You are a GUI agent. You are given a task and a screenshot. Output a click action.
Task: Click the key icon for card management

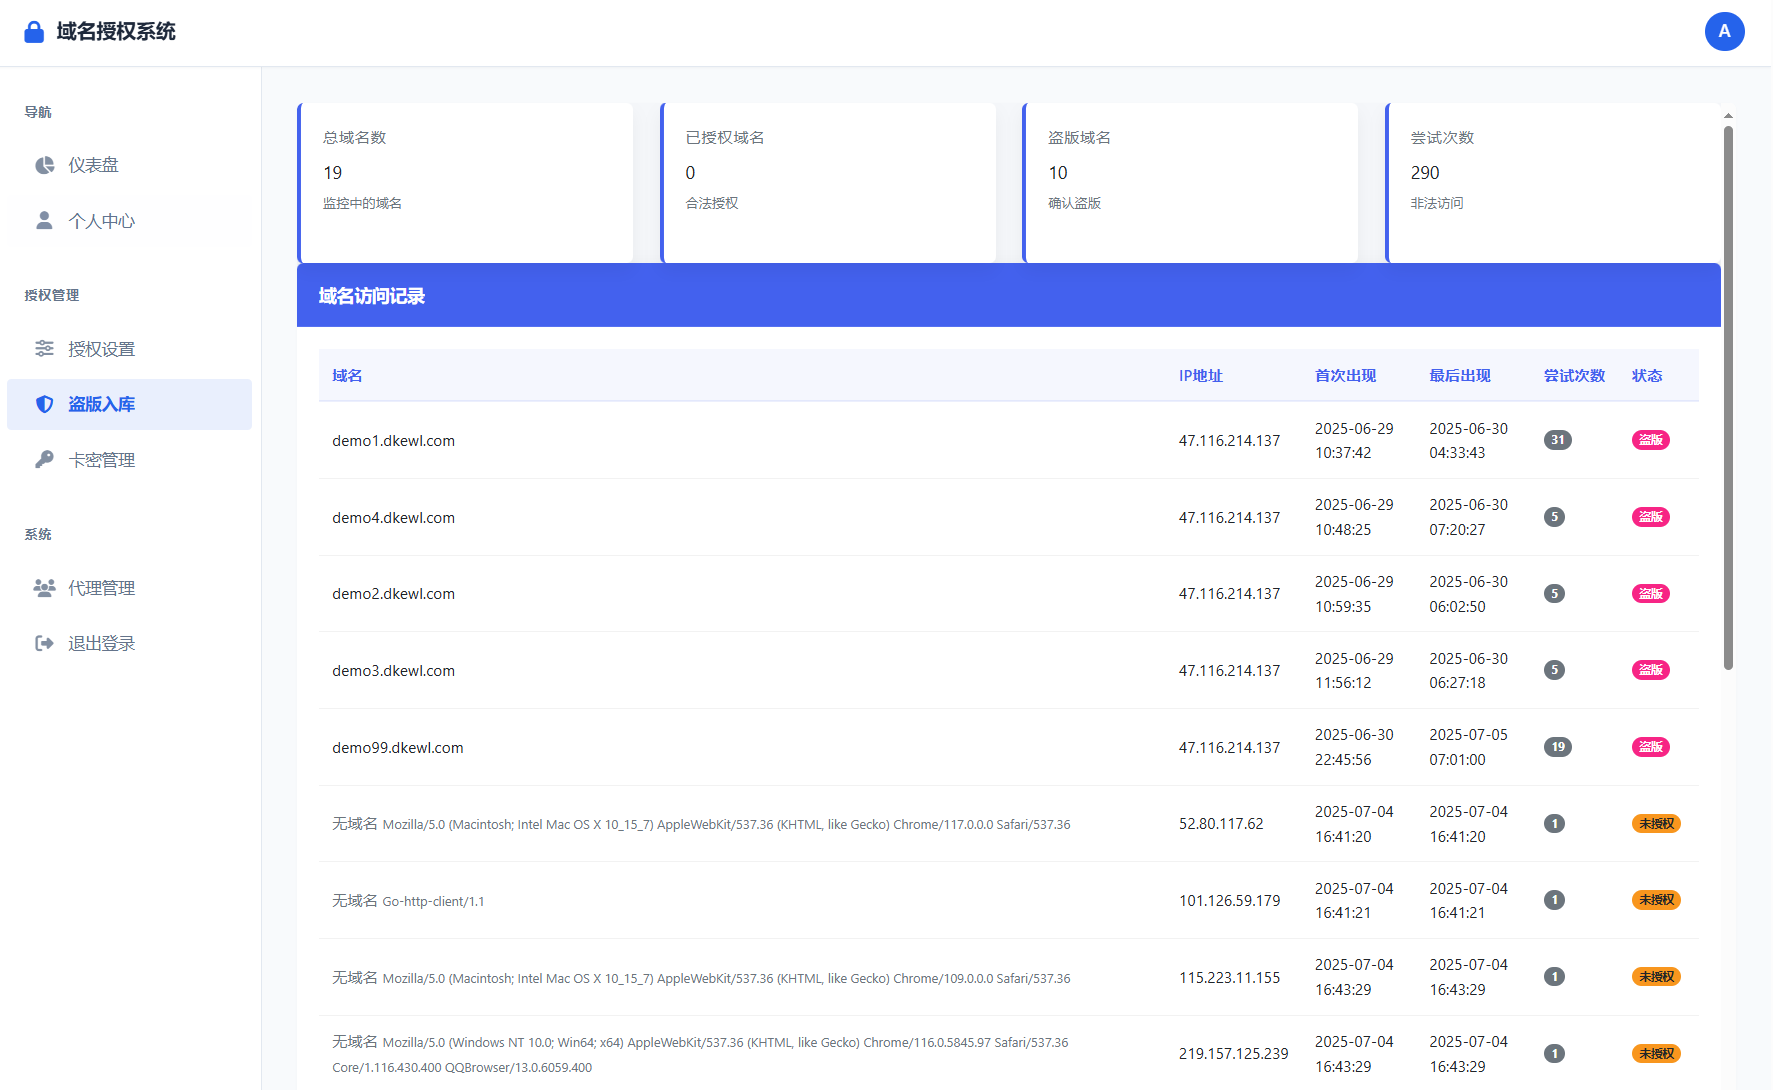click(x=44, y=460)
